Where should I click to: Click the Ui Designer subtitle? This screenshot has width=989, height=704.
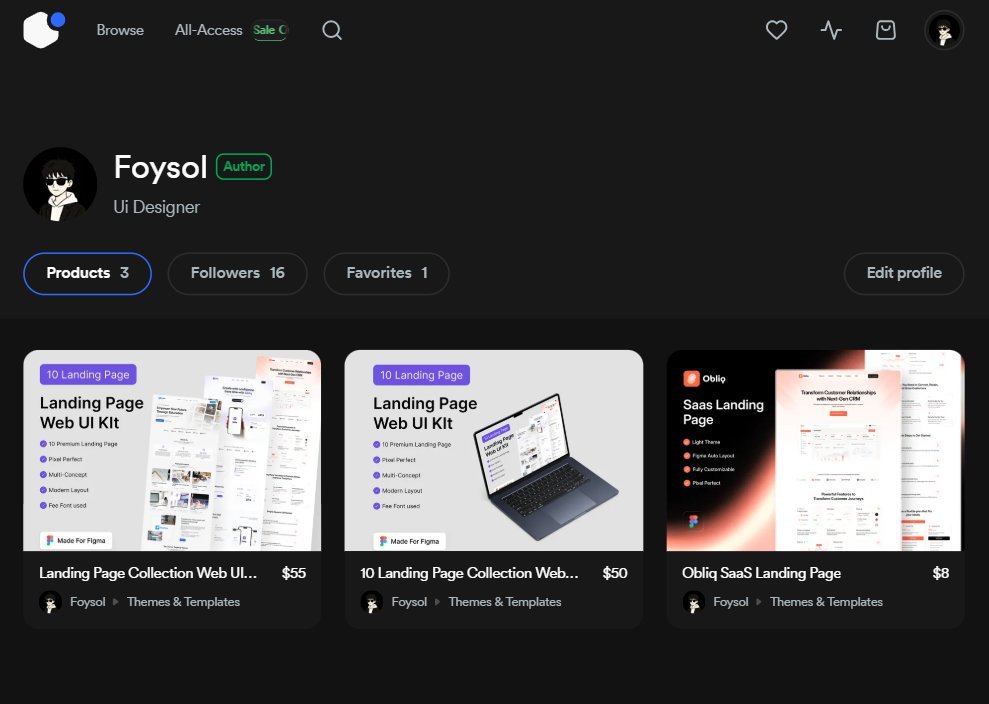tap(156, 207)
